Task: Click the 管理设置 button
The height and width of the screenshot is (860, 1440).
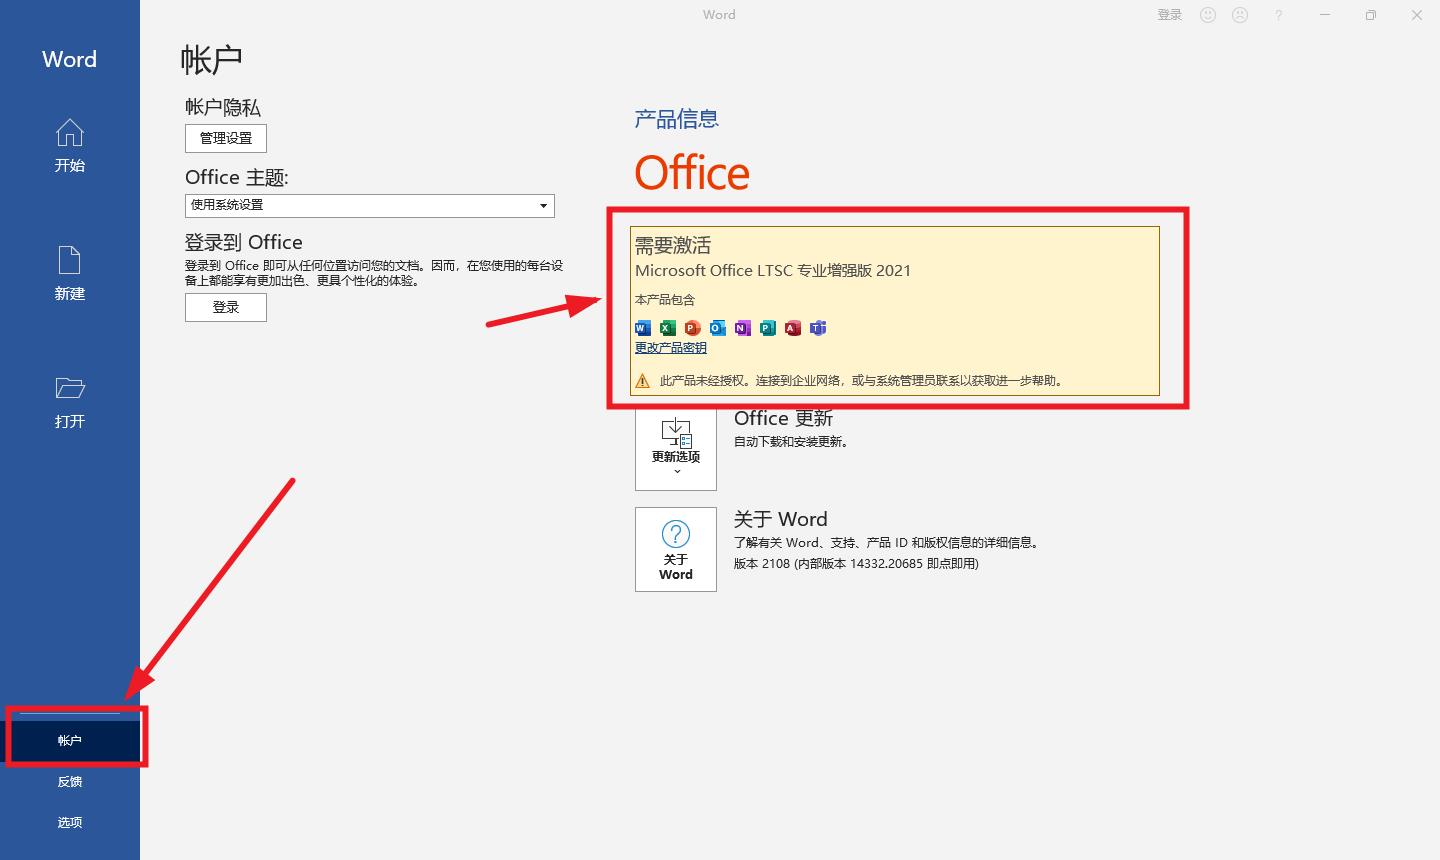Action: (225, 138)
